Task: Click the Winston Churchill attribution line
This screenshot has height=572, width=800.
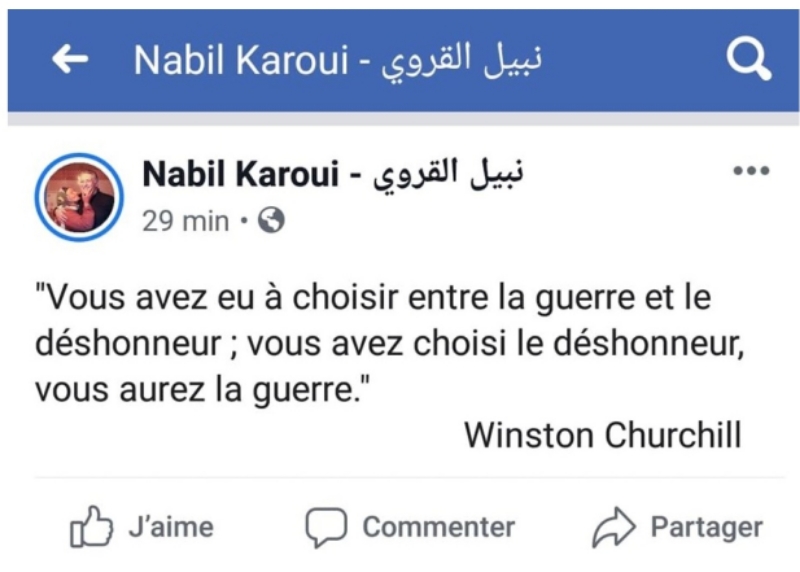Action: tap(603, 435)
